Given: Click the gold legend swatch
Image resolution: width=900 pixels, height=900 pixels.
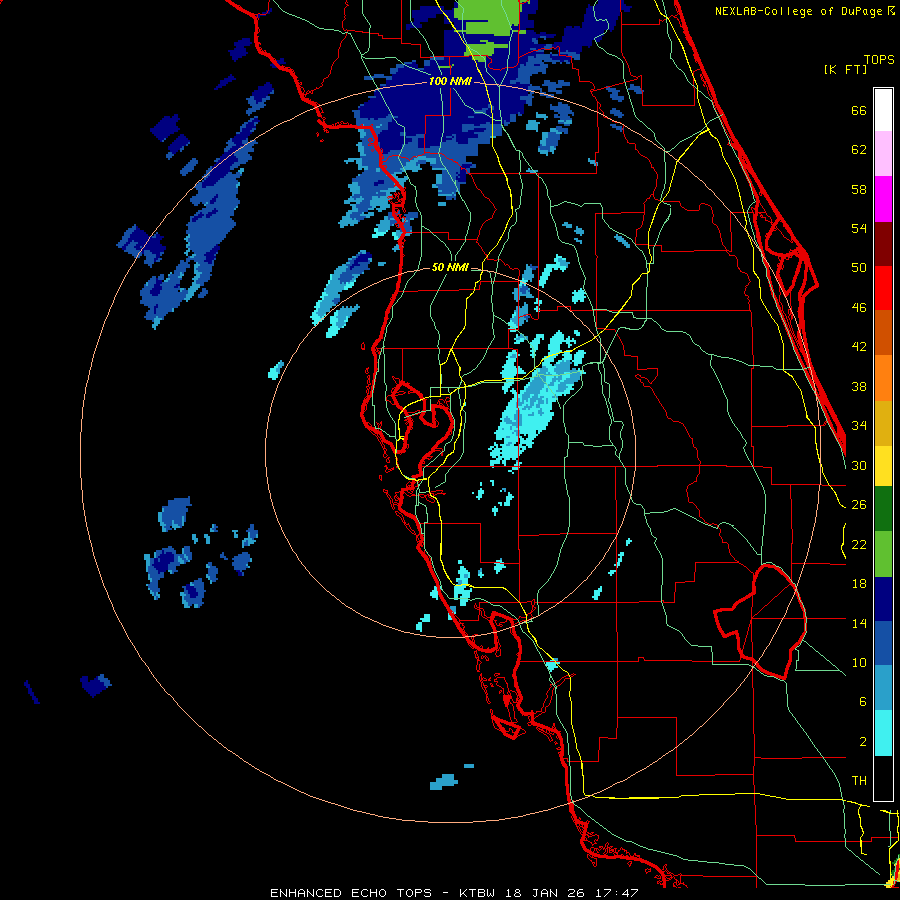Looking at the screenshot, I should [x=883, y=424].
